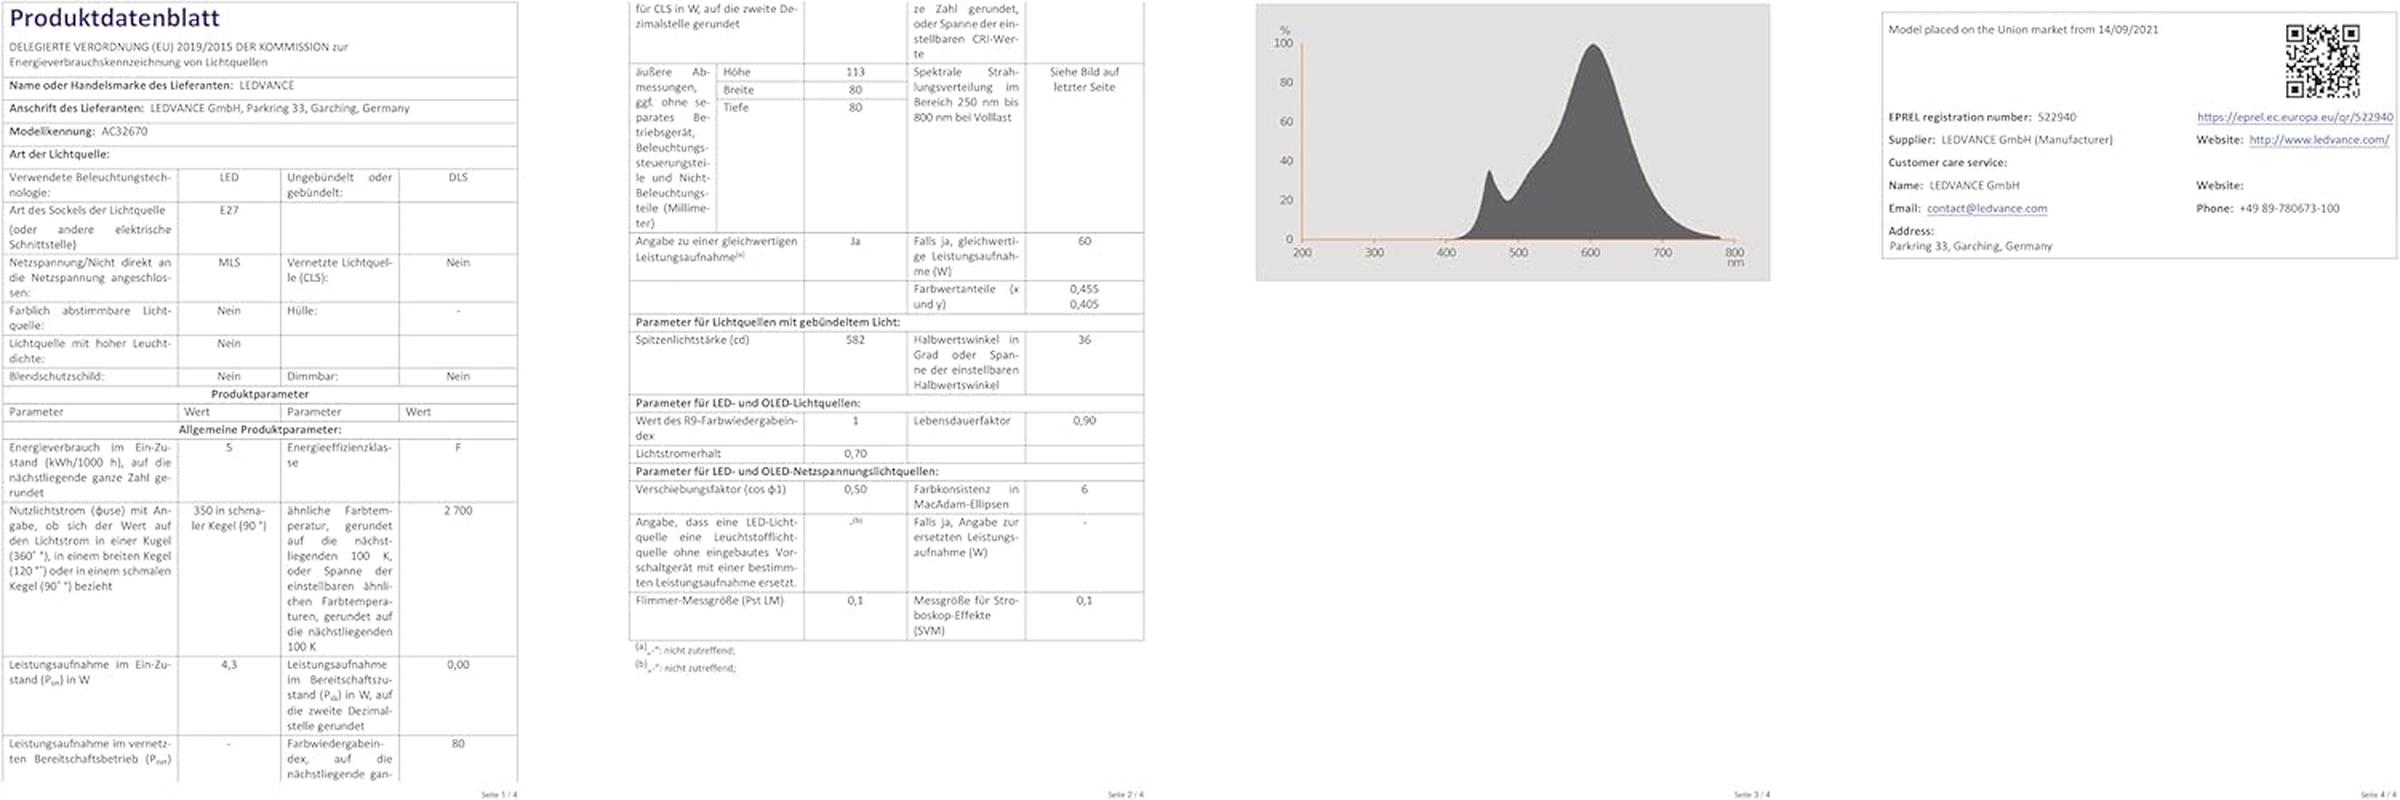Click the Produktparameter table section header

point(260,394)
